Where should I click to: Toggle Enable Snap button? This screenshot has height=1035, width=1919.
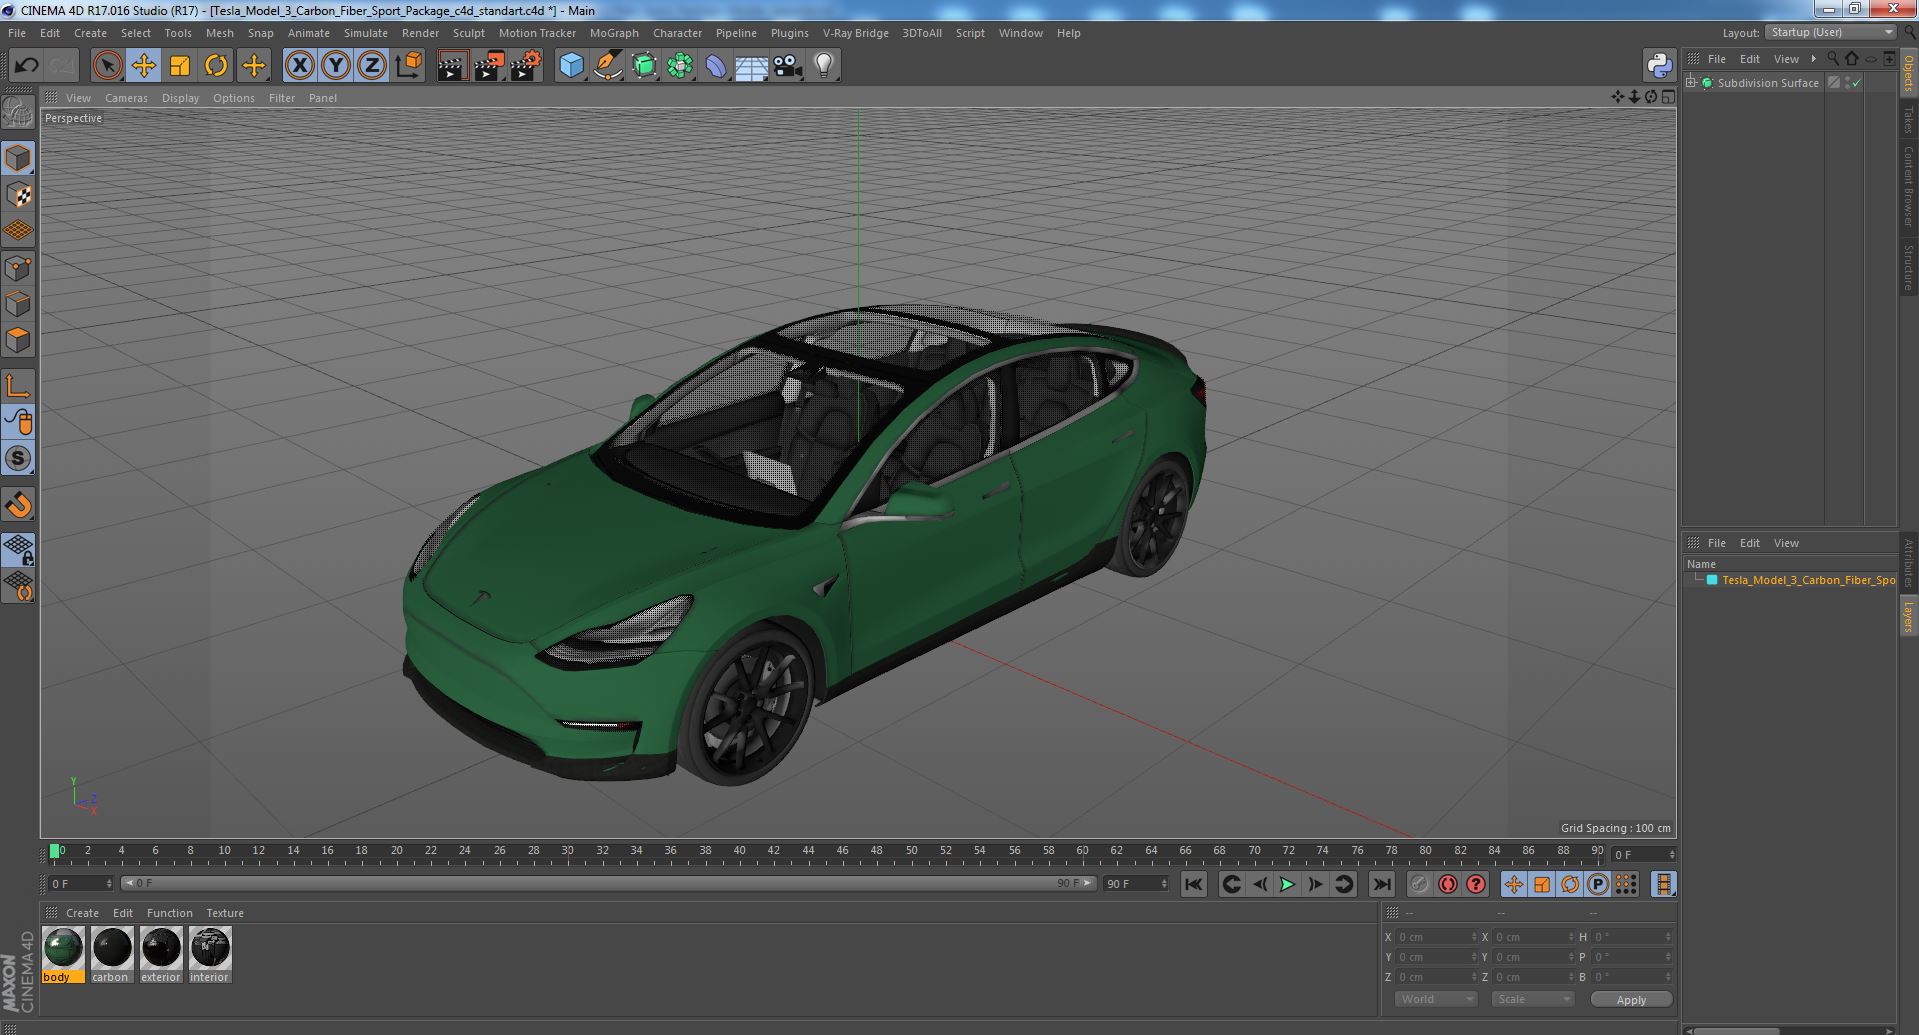(18, 506)
